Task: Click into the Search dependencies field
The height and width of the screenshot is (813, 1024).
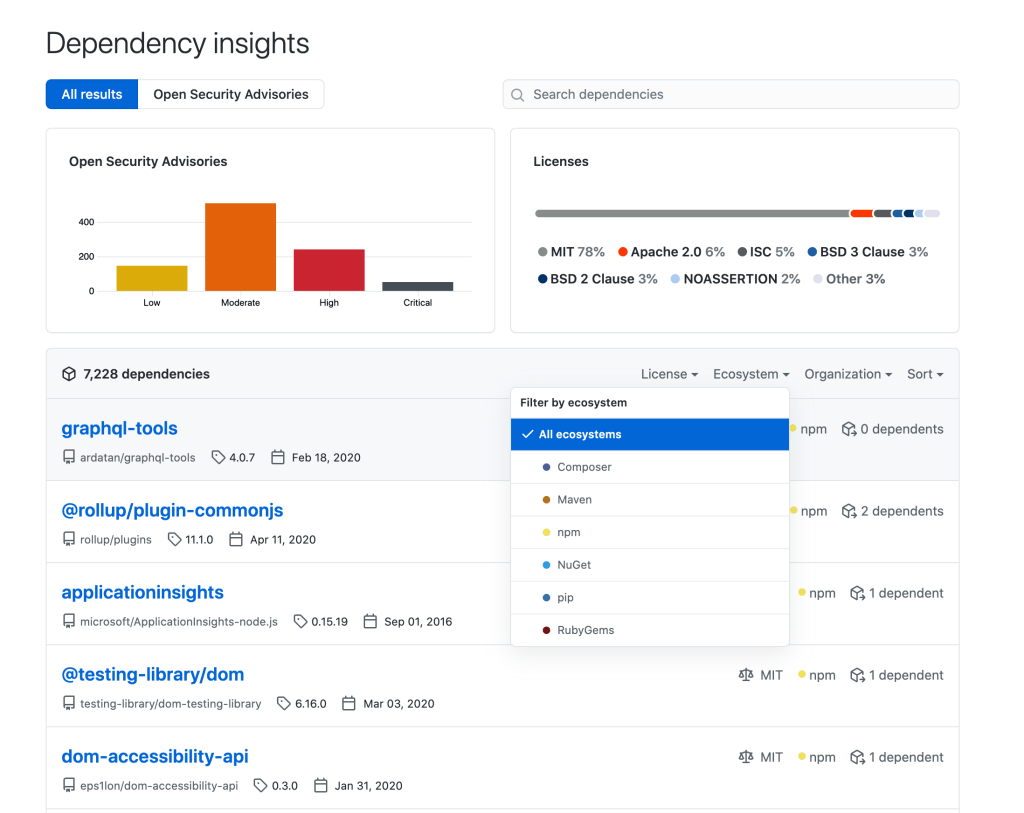Action: [740, 94]
